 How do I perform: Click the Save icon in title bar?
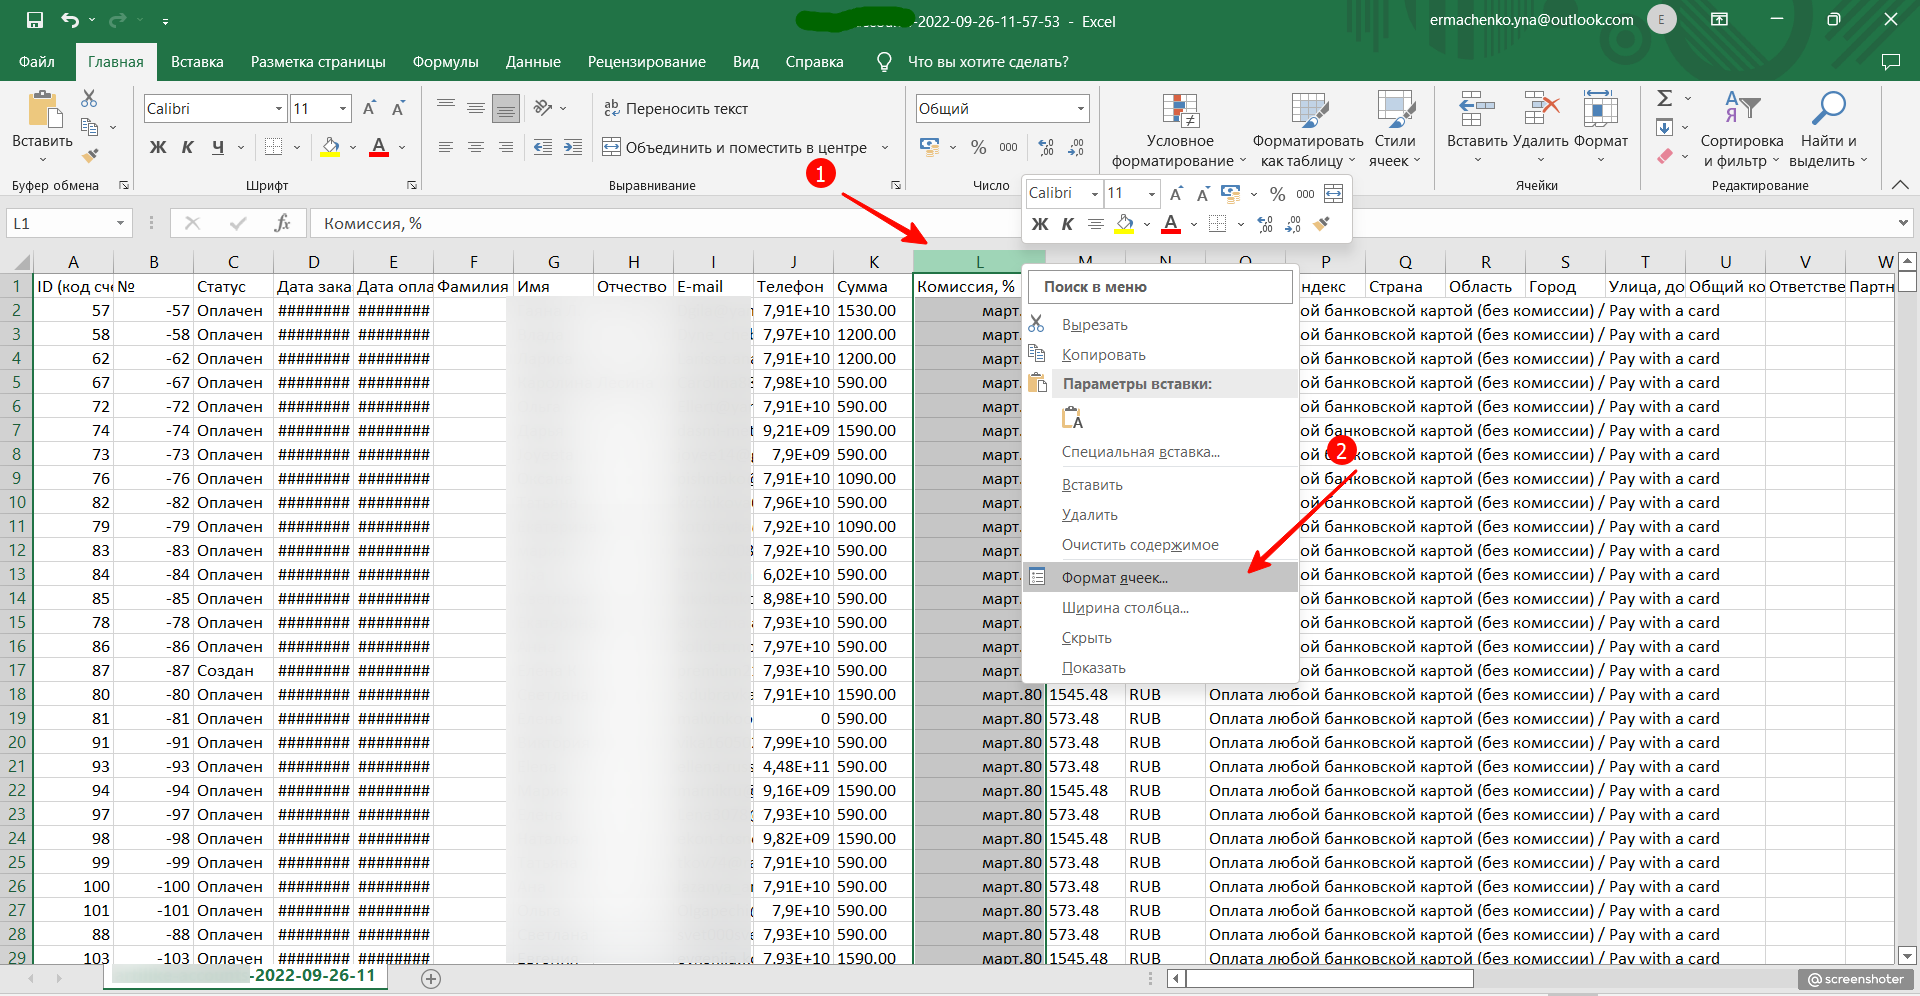click(35, 20)
